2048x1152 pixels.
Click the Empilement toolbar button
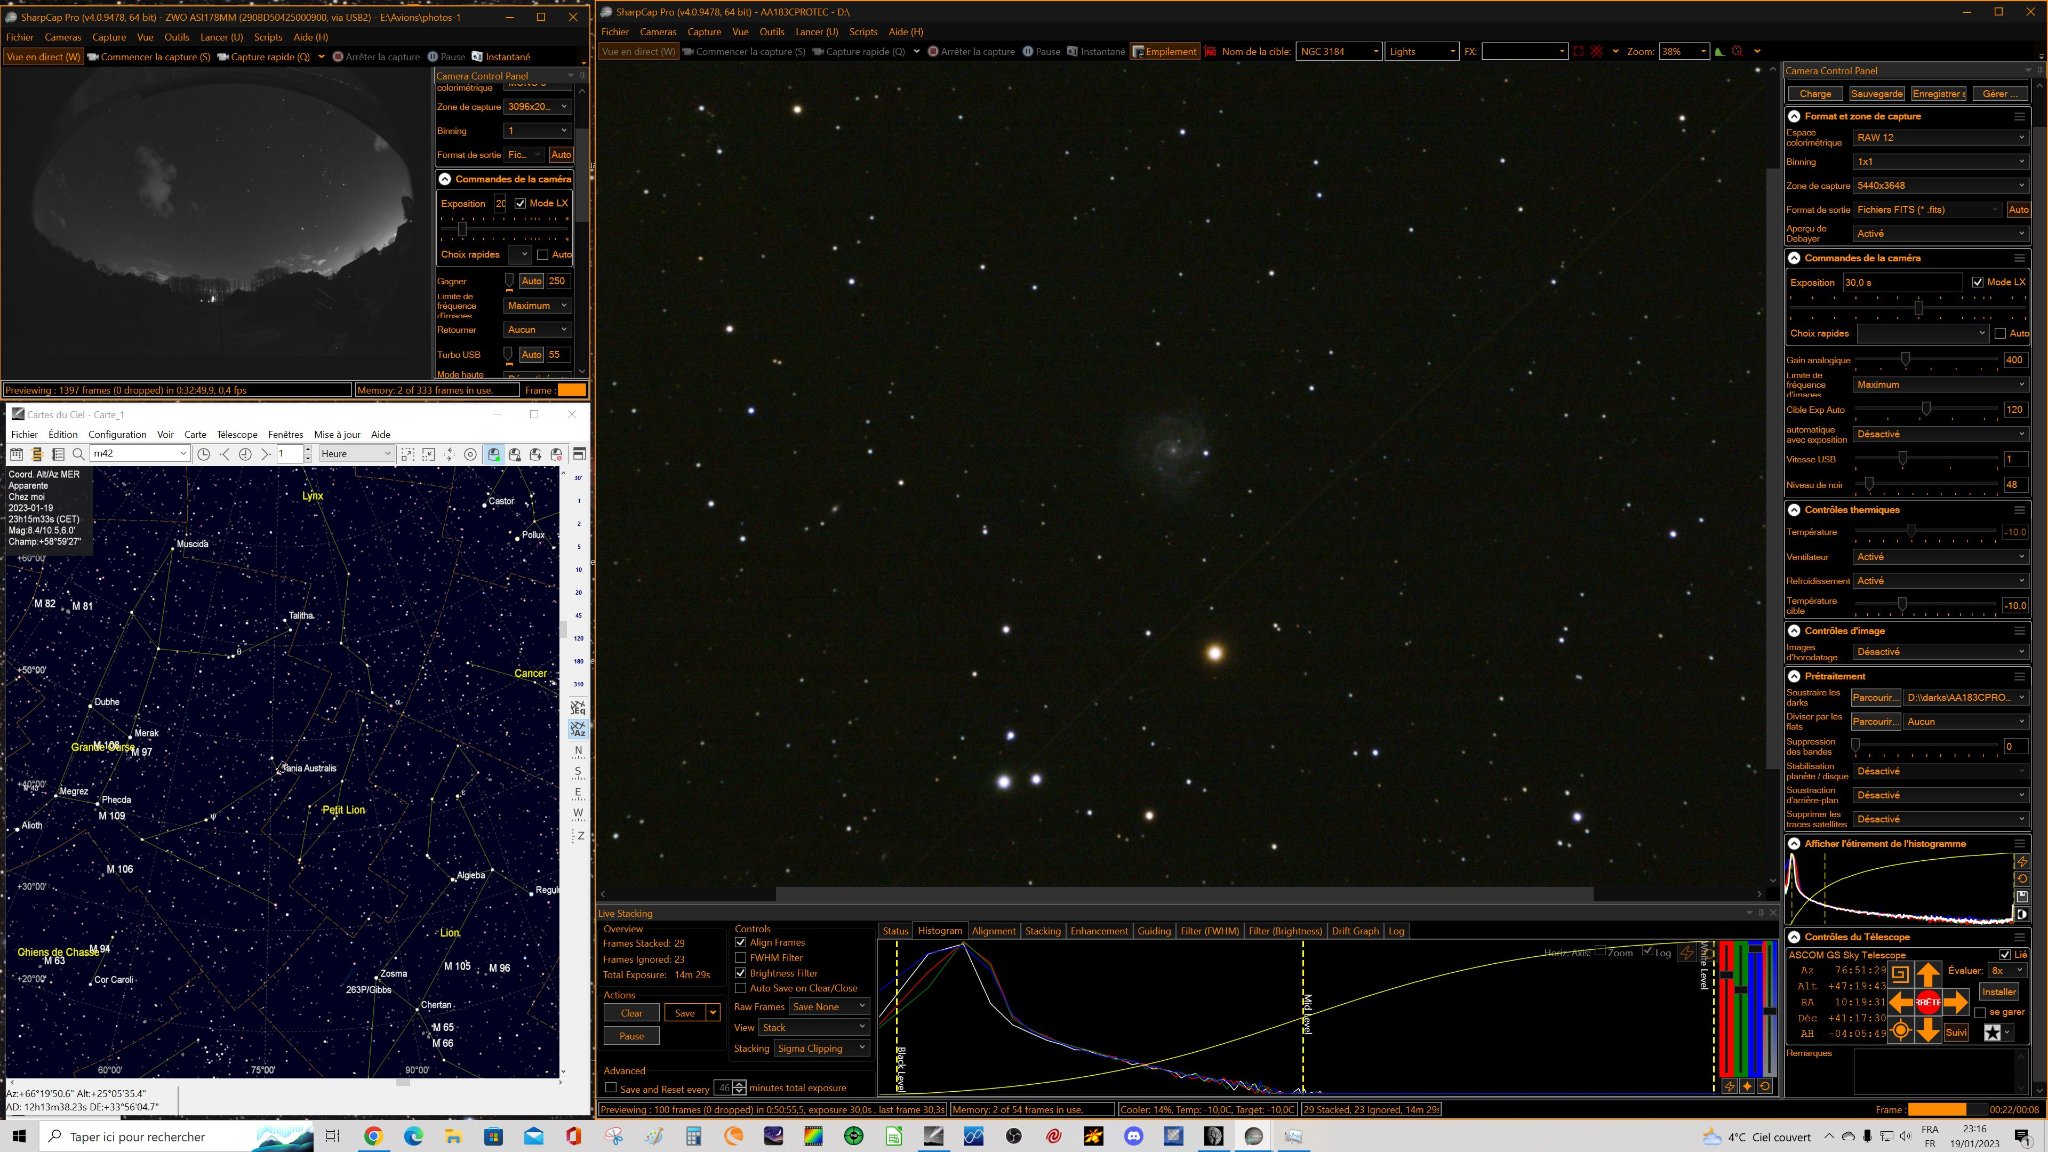click(1164, 51)
